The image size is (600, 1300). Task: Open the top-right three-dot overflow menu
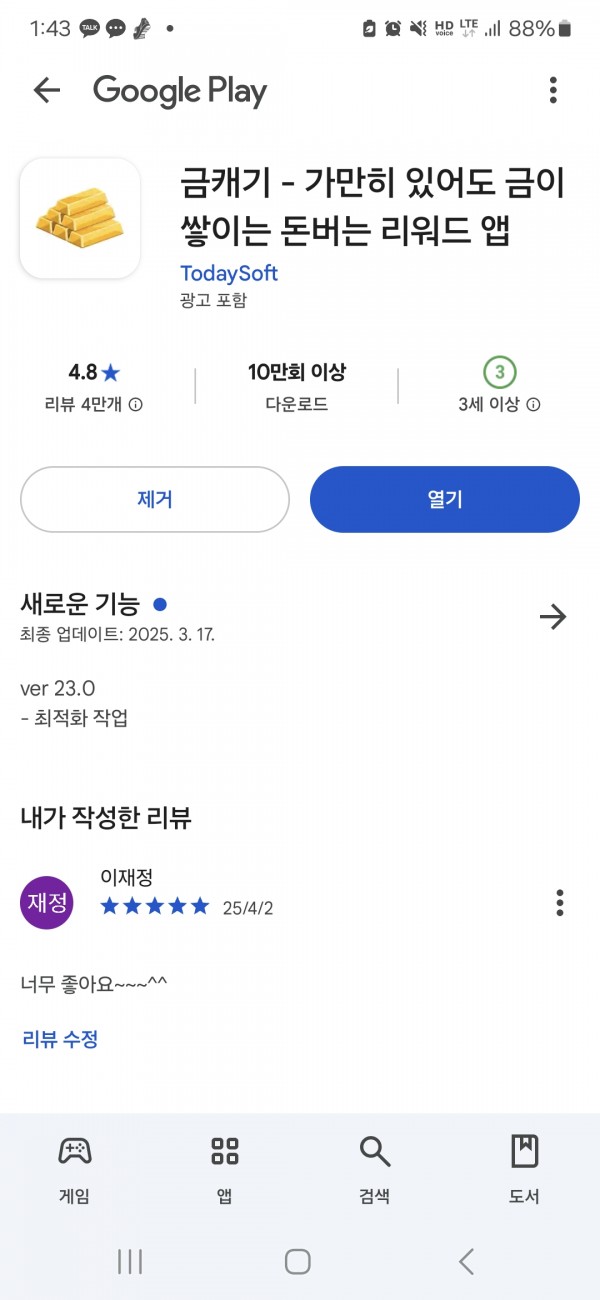pos(553,91)
